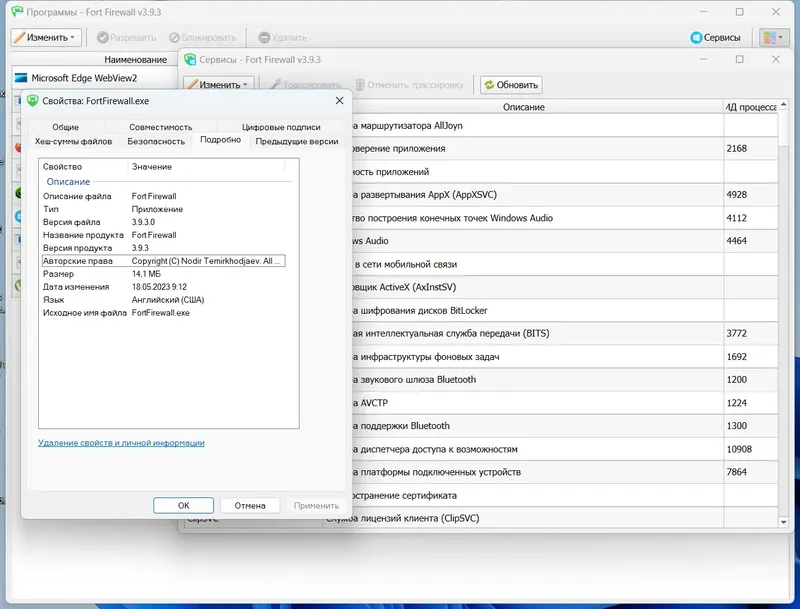The height and width of the screenshot is (609, 800).
Task: Switch to Предыдущие версии tab
Action: pyautogui.click(x=297, y=141)
